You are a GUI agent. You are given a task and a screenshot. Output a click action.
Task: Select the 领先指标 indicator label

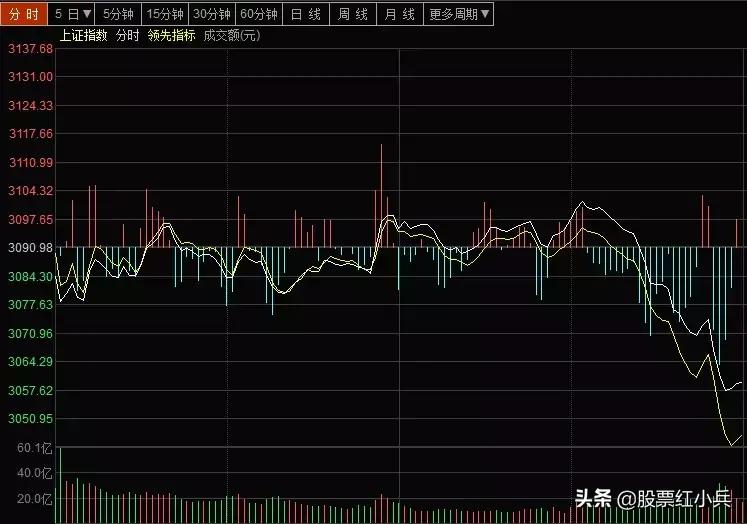pyautogui.click(x=172, y=35)
